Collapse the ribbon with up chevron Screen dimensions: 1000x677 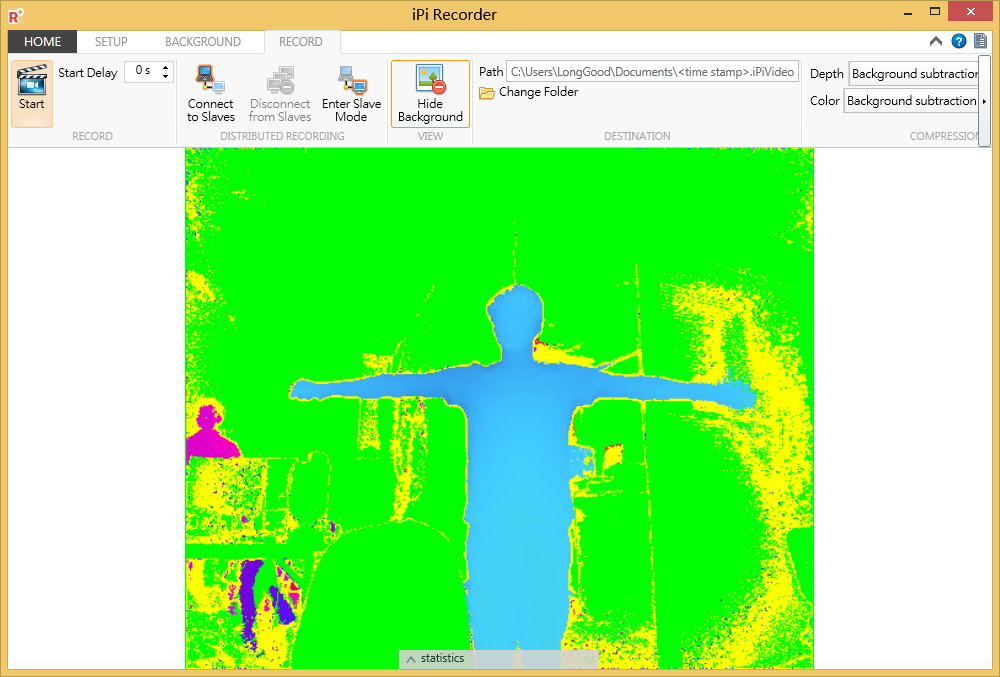tap(936, 41)
